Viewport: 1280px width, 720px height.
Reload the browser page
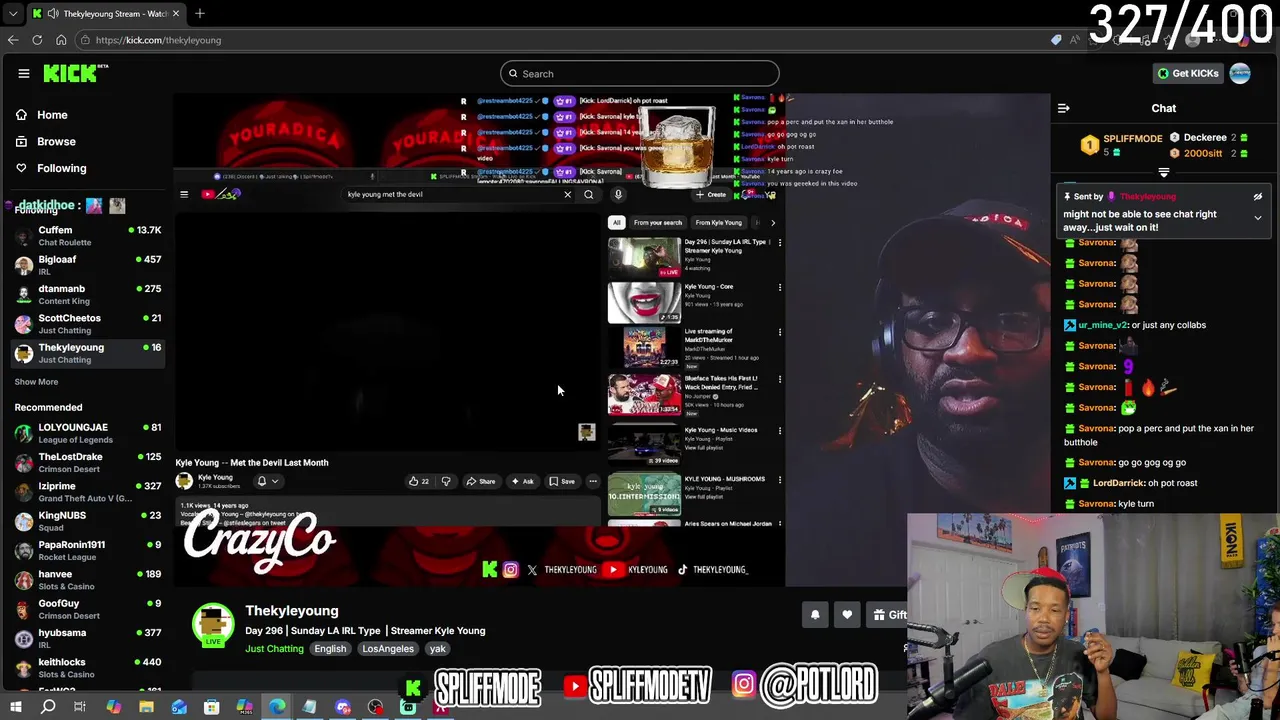tap(37, 40)
